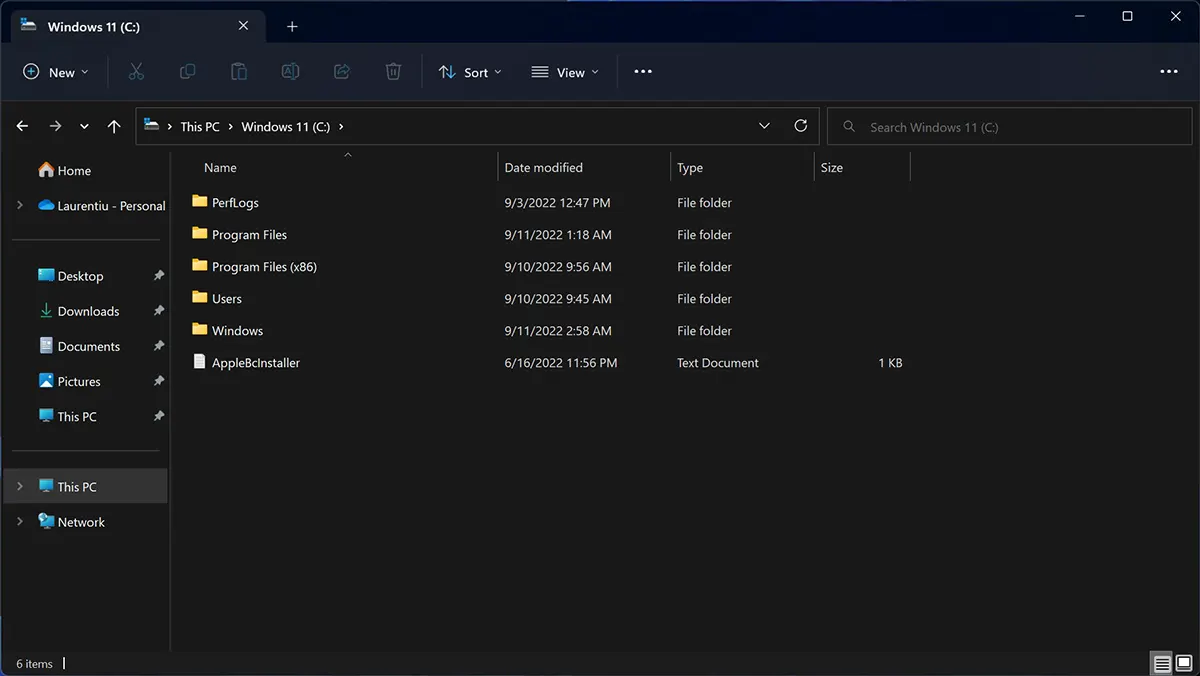The width and height of the screenshot is (1200, 676).
Task: Click the pin icon next to Downloads
Action: (158, 311)
